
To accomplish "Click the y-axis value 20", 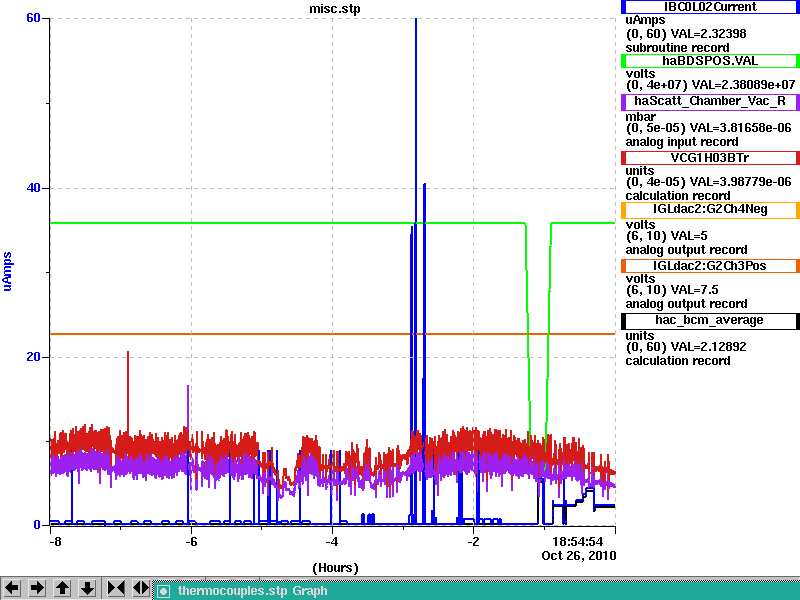I will tap(33, 357).
